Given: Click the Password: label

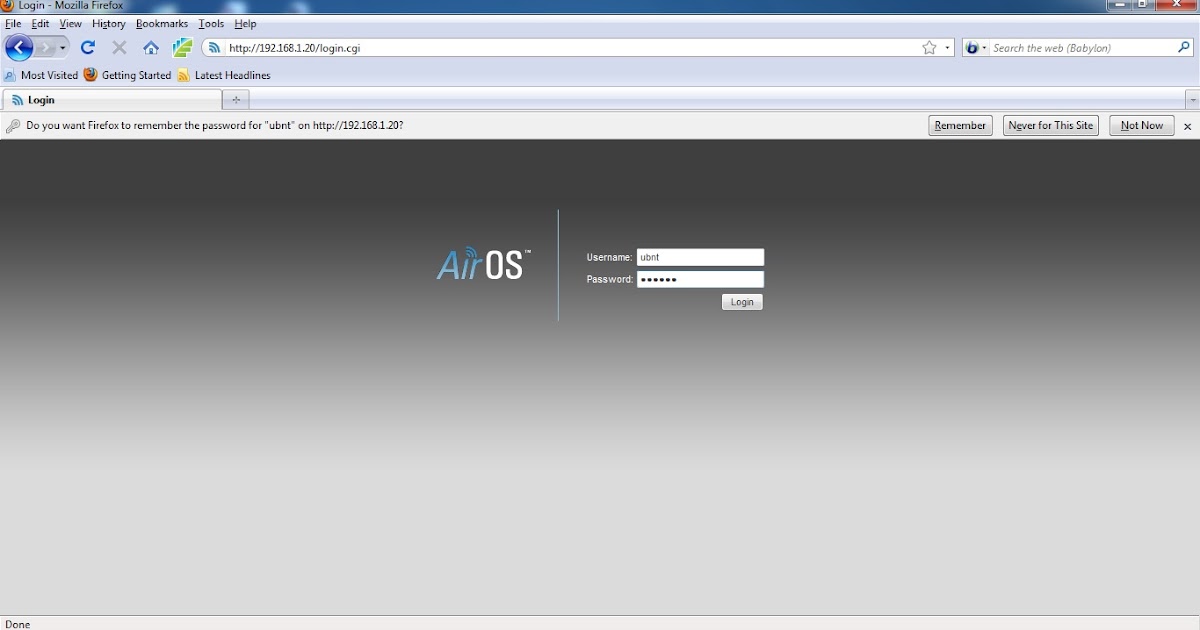Looking at the screenshot, I should (x=609, y=280).
